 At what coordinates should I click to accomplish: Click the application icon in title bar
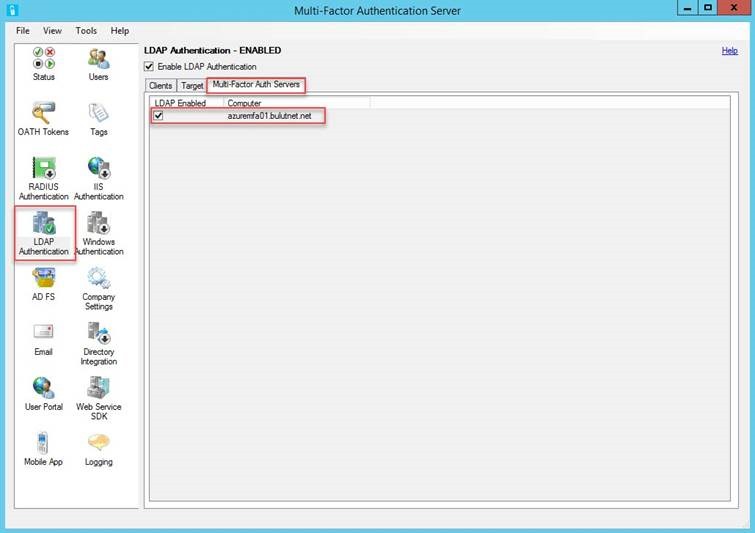click(x=13, y=10)
